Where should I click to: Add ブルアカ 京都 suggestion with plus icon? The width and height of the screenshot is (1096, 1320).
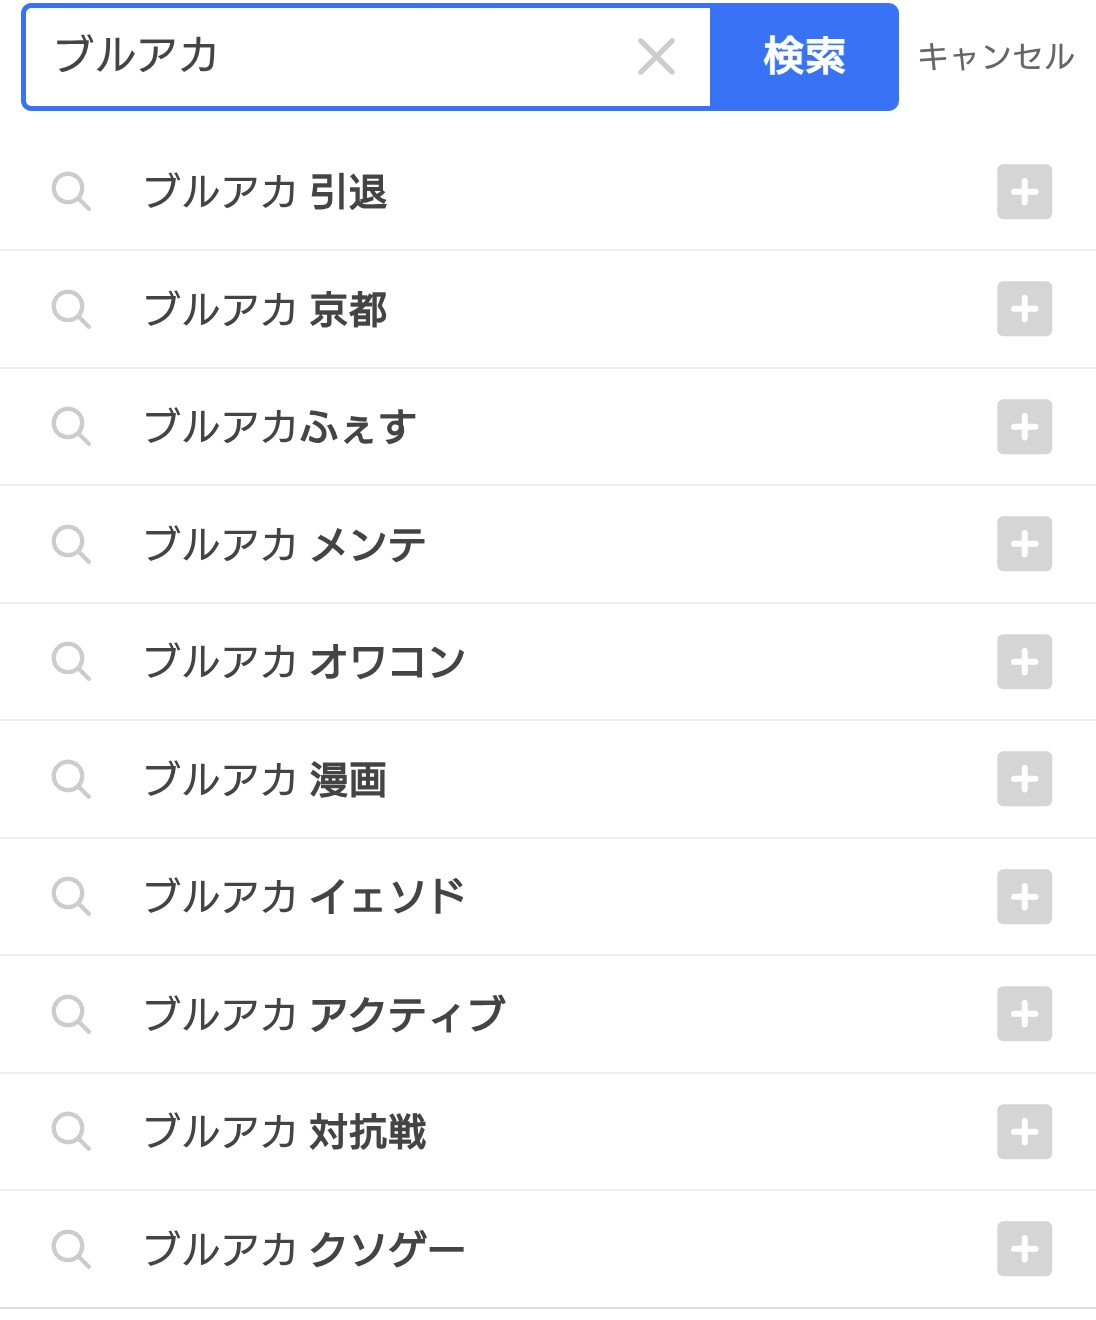pos(1024,309)
